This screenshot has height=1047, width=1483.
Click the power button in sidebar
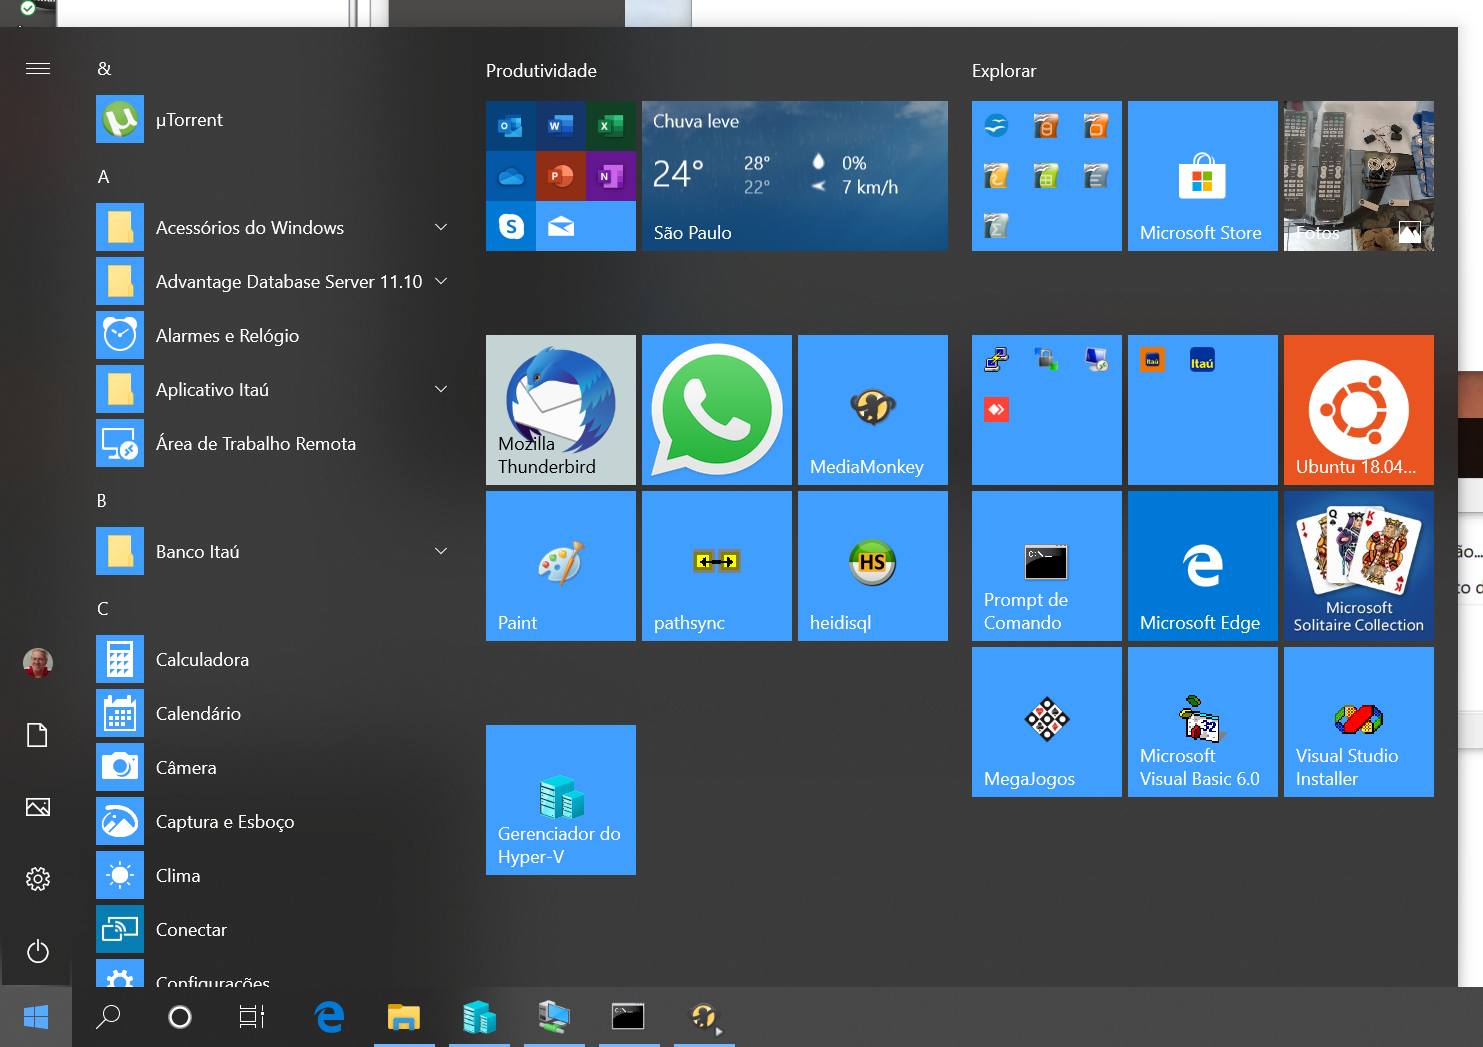(38, 951)
